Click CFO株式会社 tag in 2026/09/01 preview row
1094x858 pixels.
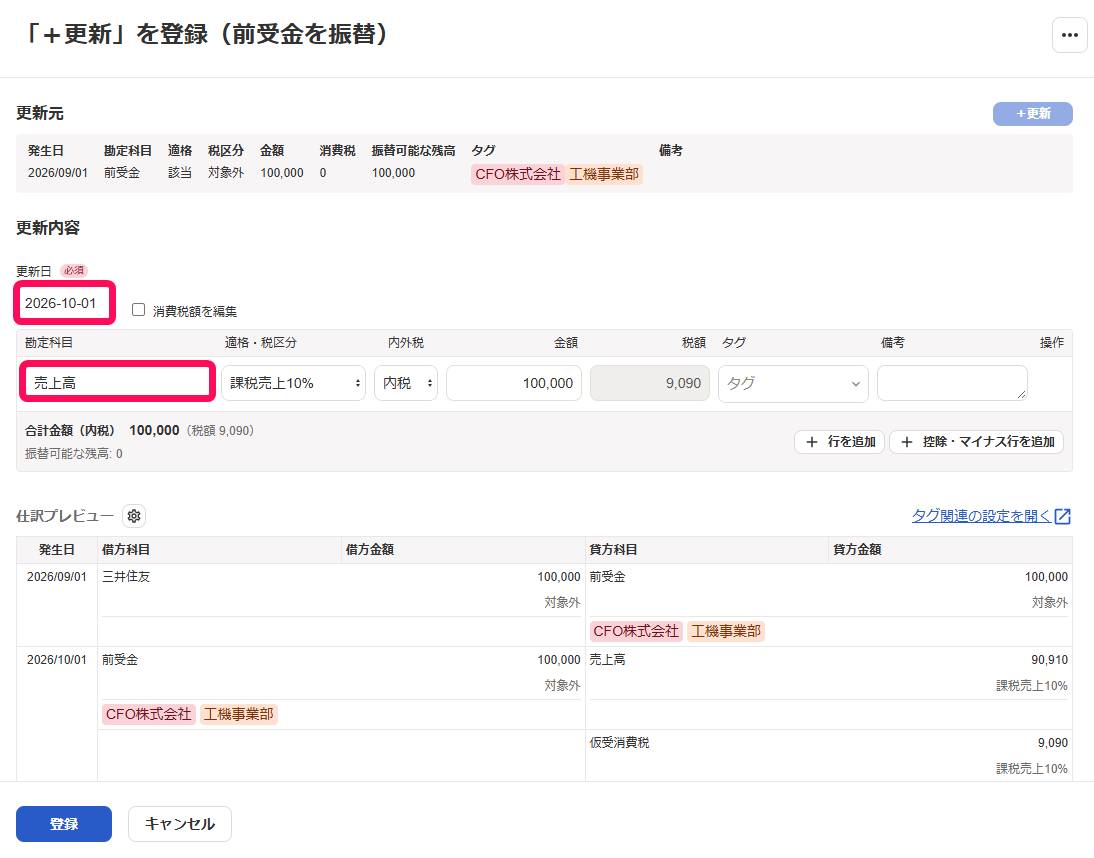coord(636,631)
